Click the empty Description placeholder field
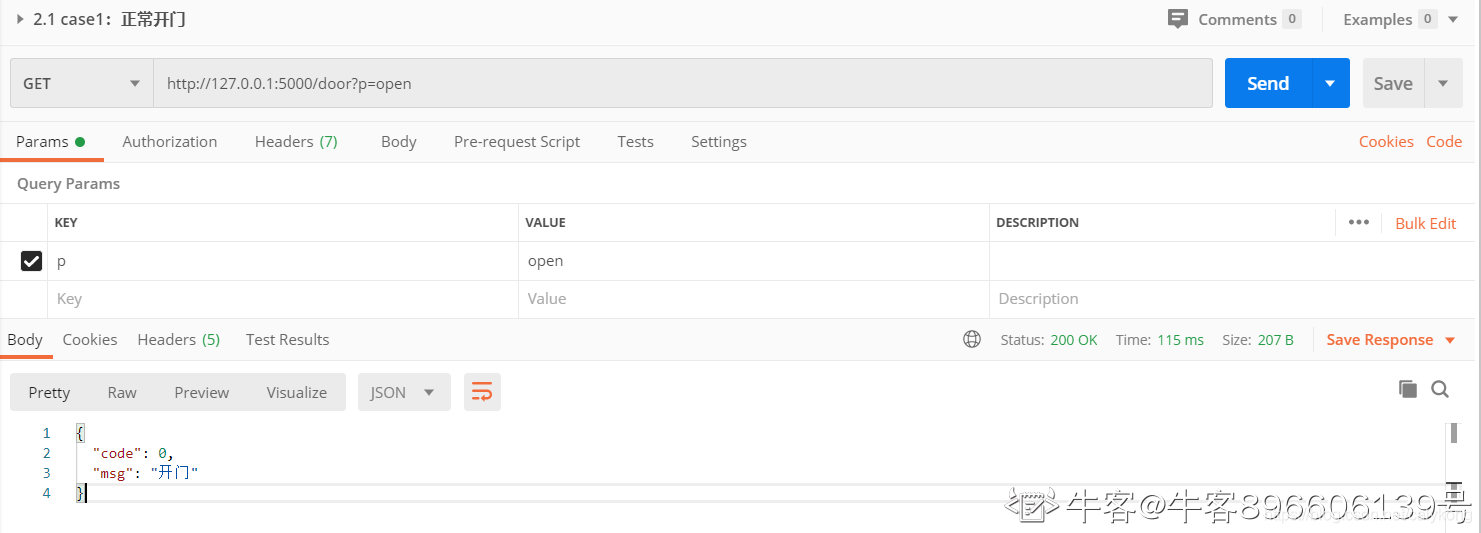Viewport: 1481px width, 533px height. (x=1233, y=299)
